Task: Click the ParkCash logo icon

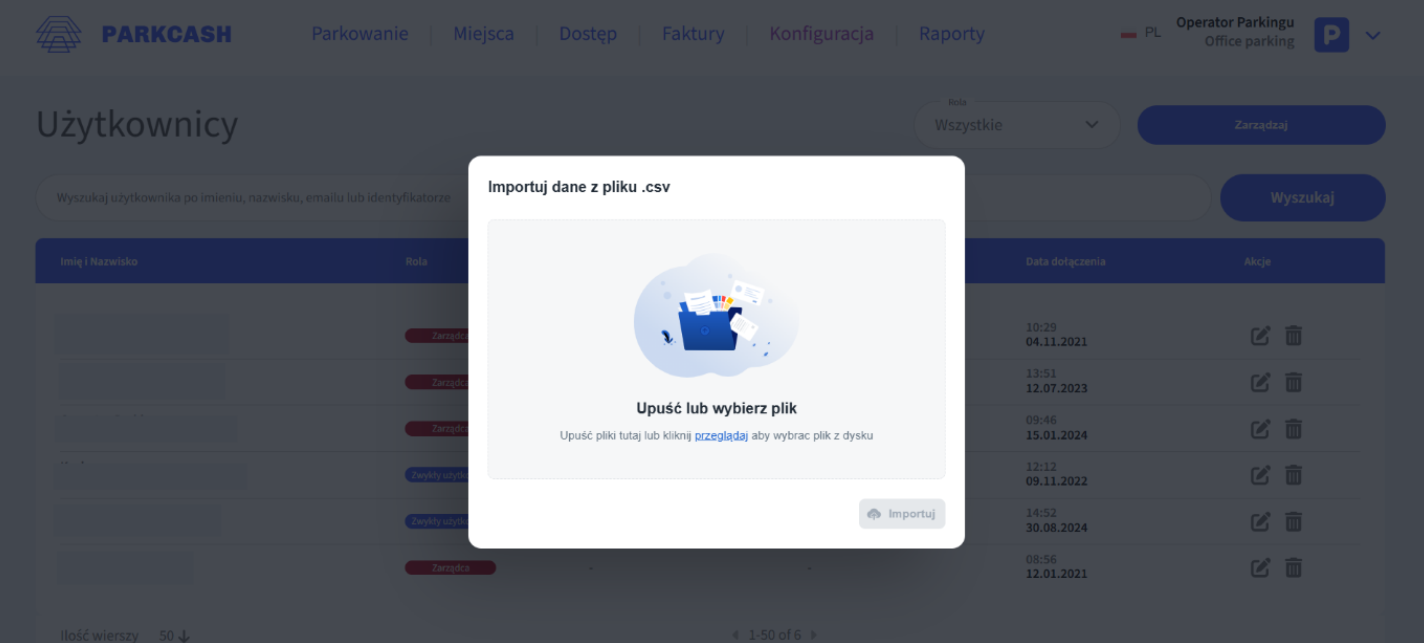Action: 59,34
